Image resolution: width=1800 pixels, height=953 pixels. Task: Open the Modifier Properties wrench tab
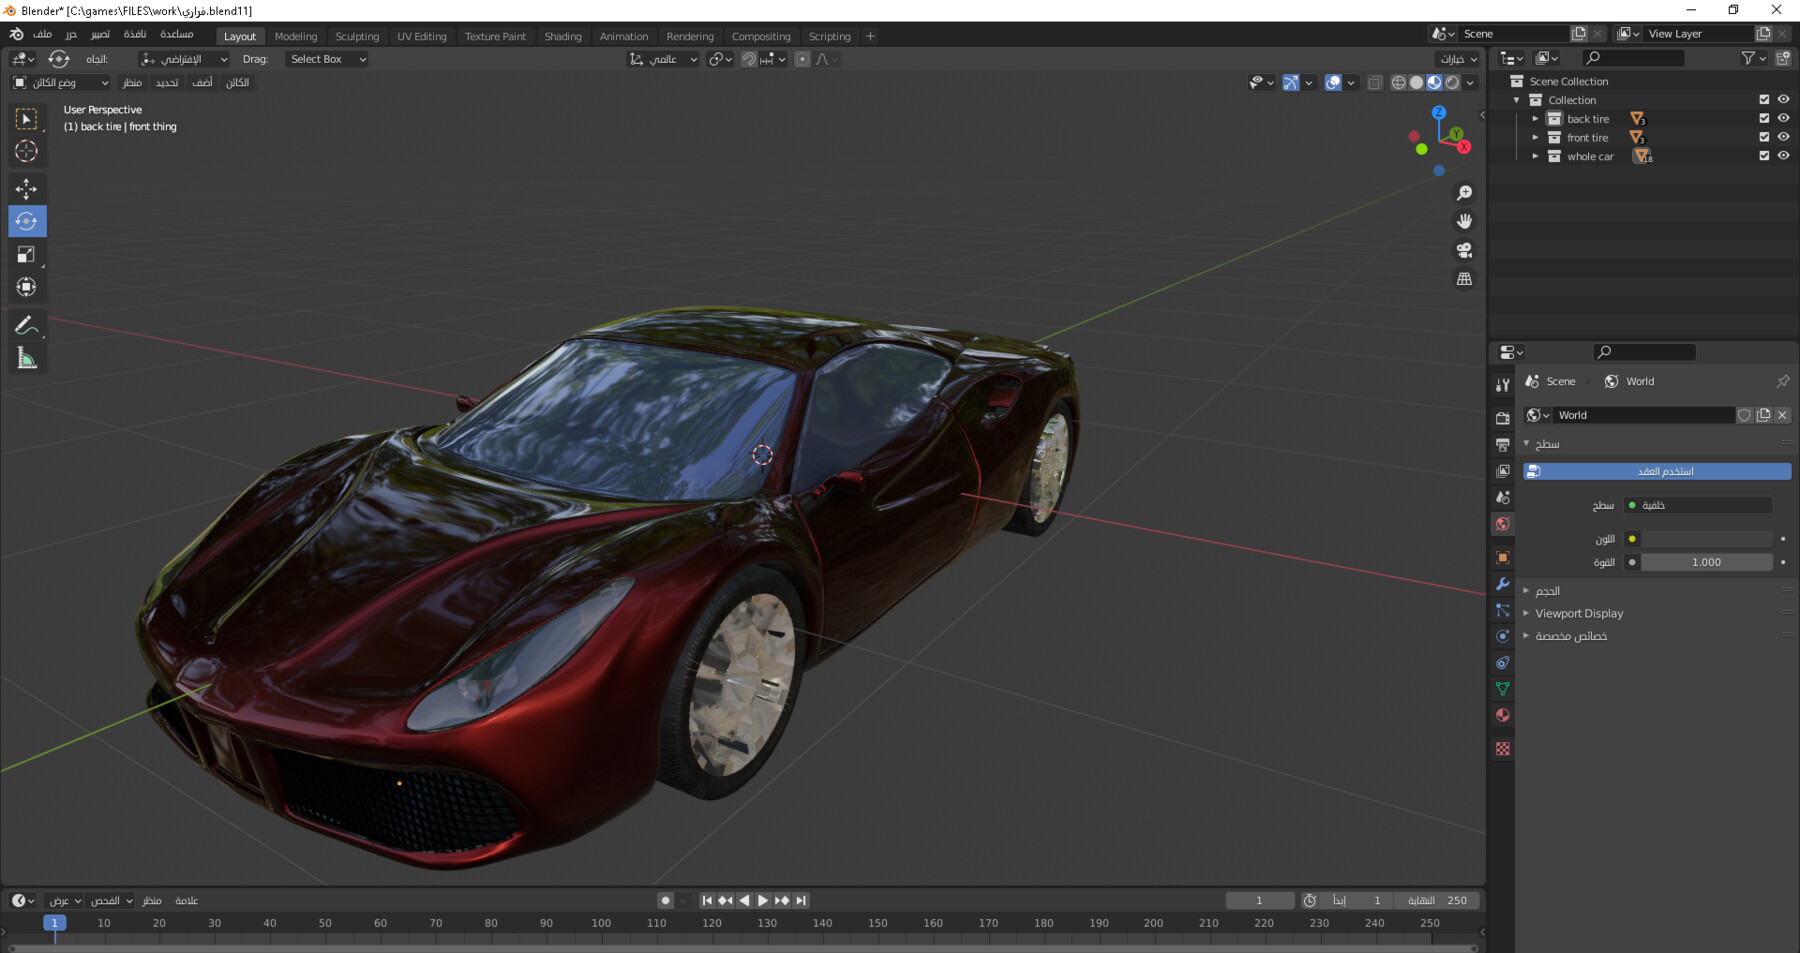[1502, 583]
